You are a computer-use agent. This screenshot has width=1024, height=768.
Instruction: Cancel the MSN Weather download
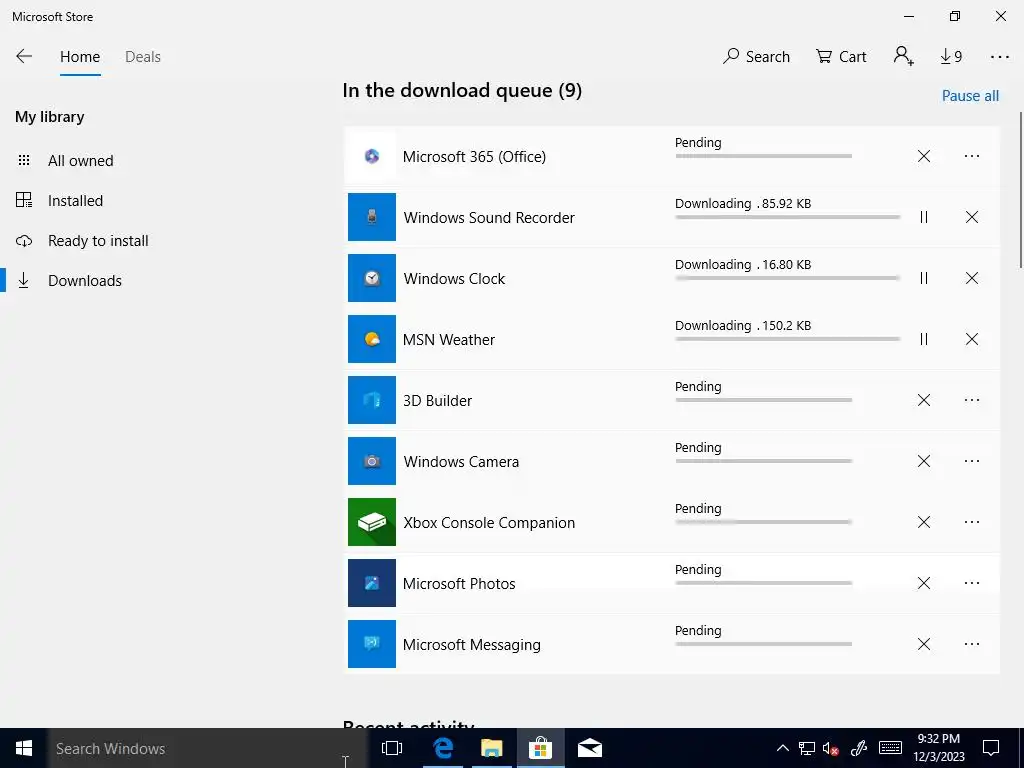click(x=972, y=339)
